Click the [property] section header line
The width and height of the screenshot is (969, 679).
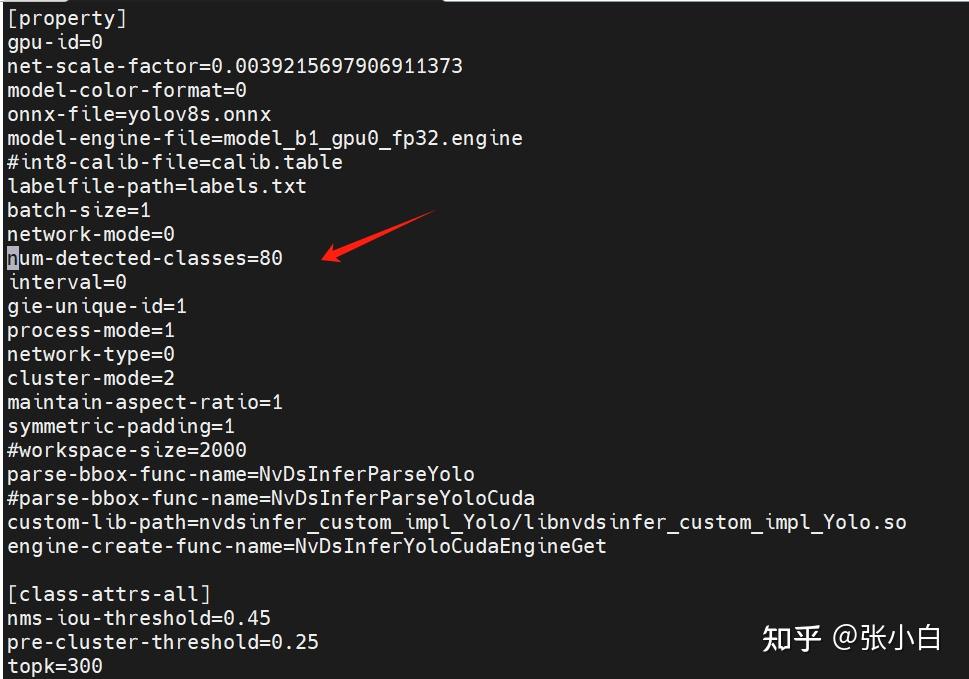coord(67,18)
